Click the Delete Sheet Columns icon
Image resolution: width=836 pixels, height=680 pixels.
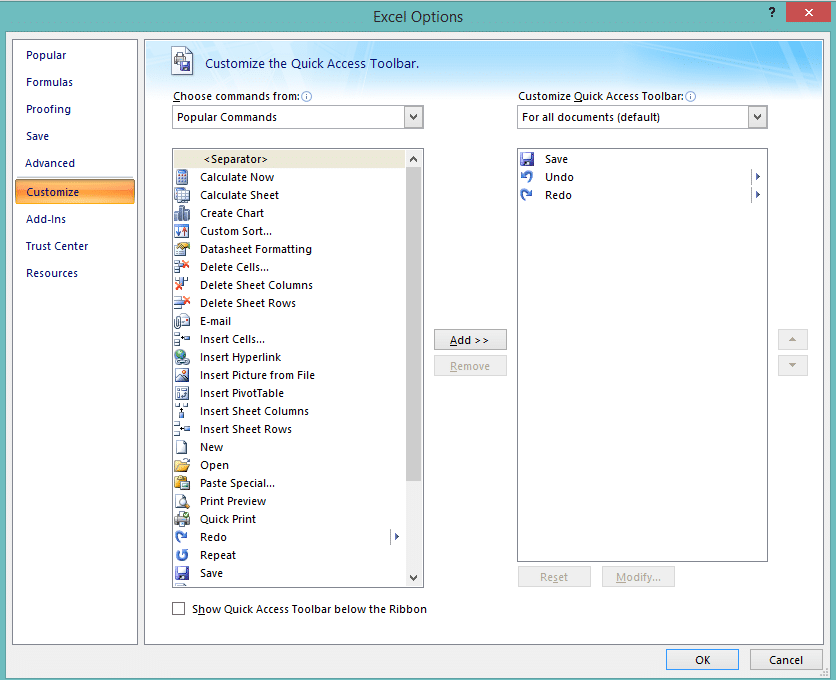pos(182,285)
